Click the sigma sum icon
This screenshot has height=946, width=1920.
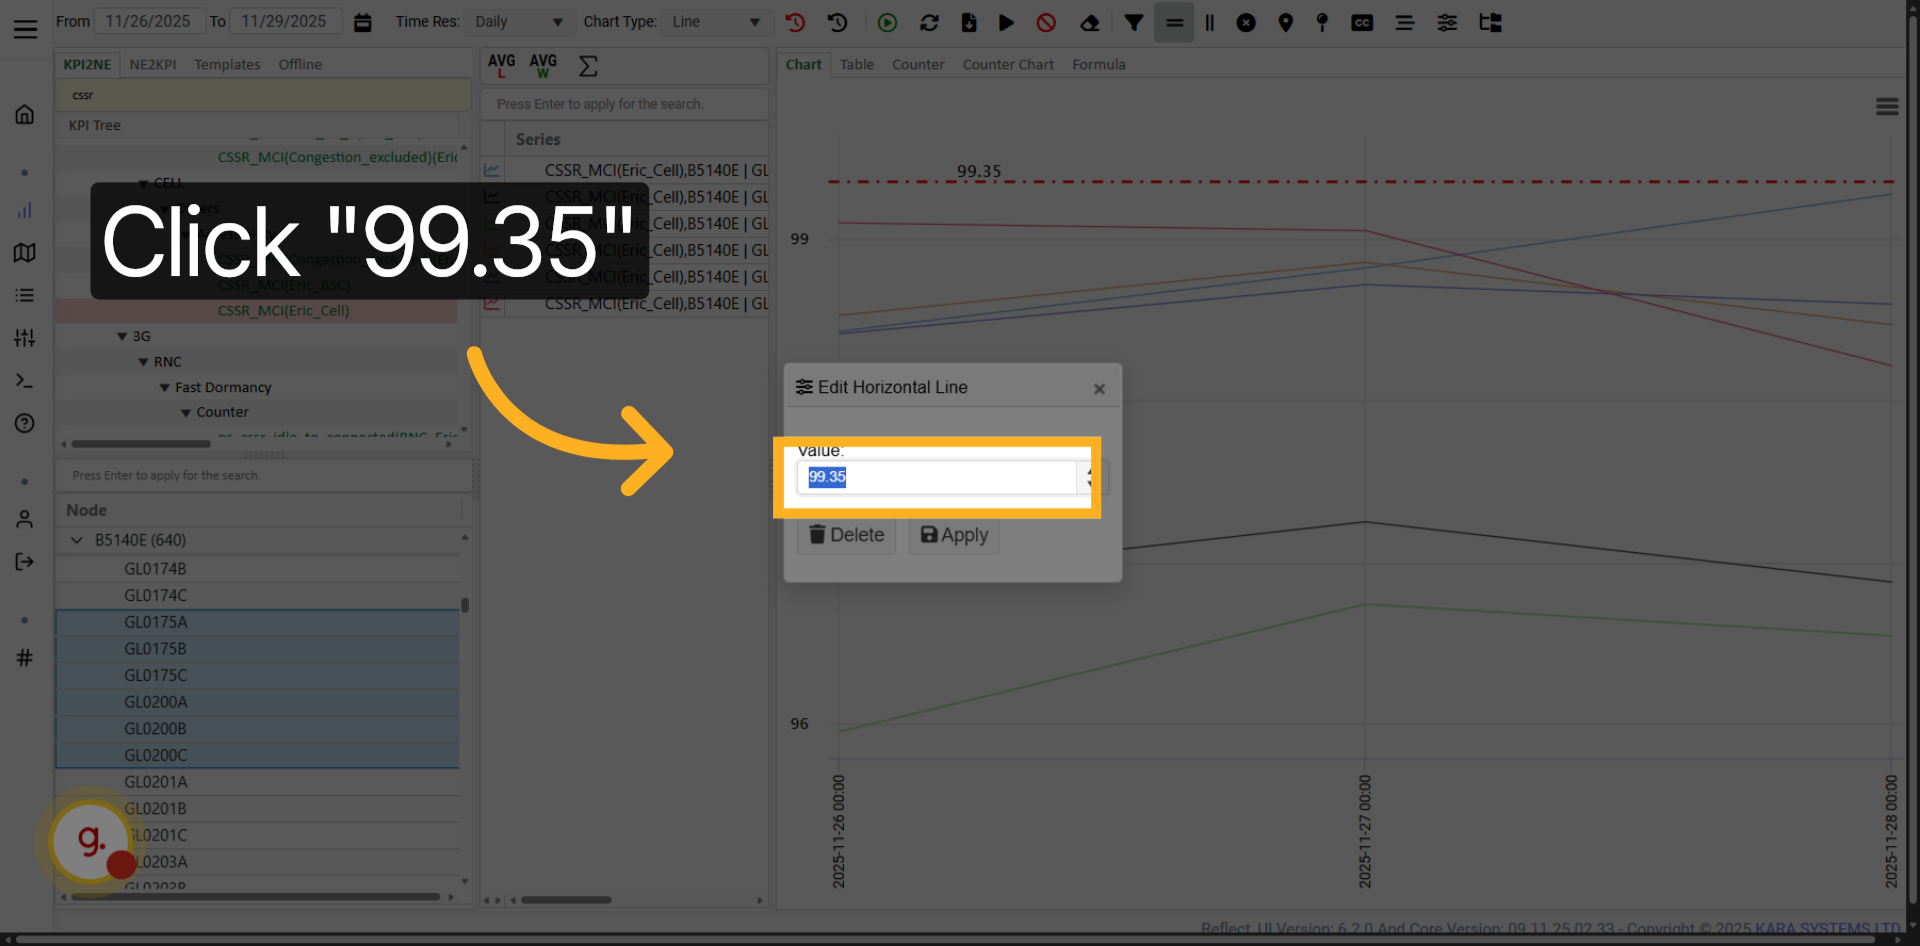click(588, 66)
